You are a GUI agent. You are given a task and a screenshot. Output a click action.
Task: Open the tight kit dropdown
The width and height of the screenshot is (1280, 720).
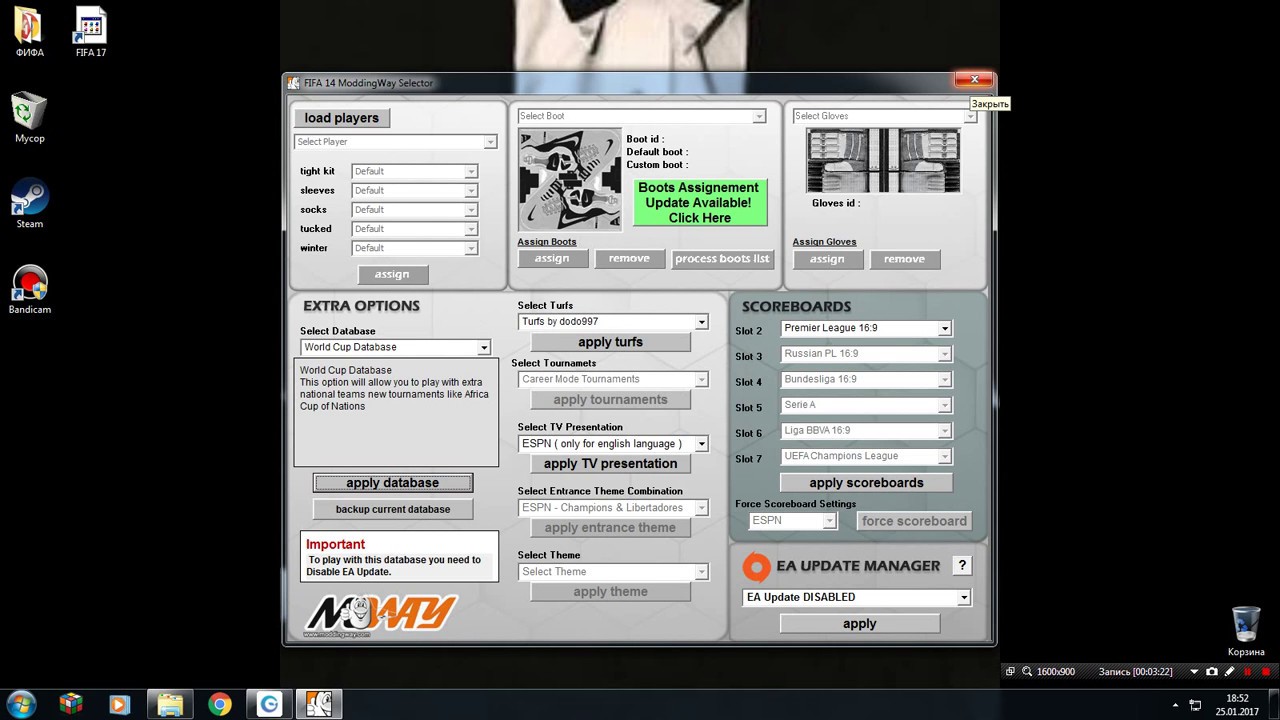coord(414,171)
